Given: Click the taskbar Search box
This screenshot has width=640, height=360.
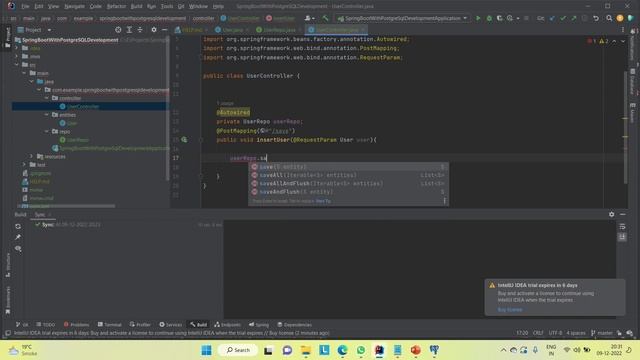Looking at the screenshot, I should point(238,350).
